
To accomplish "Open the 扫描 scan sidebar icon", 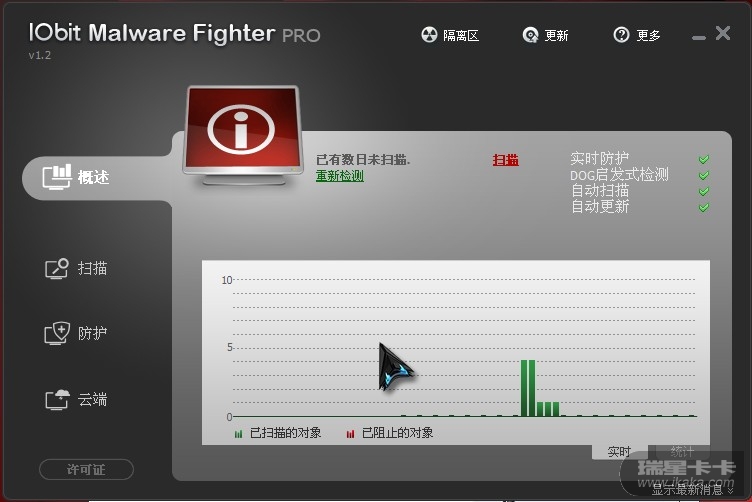I will coord(57,268).
